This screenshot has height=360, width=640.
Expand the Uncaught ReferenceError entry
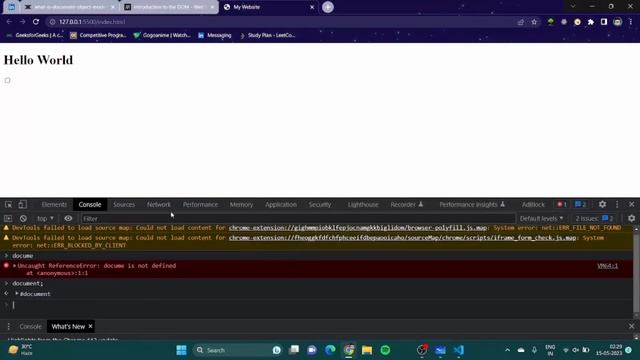[15, 266]
